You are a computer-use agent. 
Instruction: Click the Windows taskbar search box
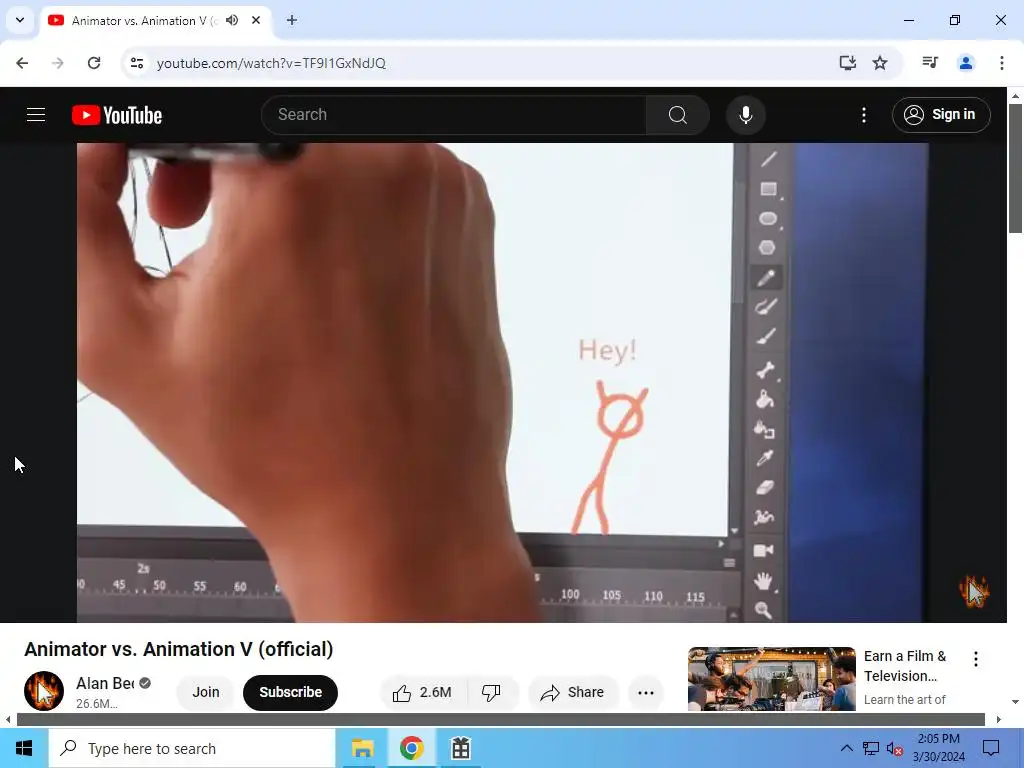click(192, 748)
